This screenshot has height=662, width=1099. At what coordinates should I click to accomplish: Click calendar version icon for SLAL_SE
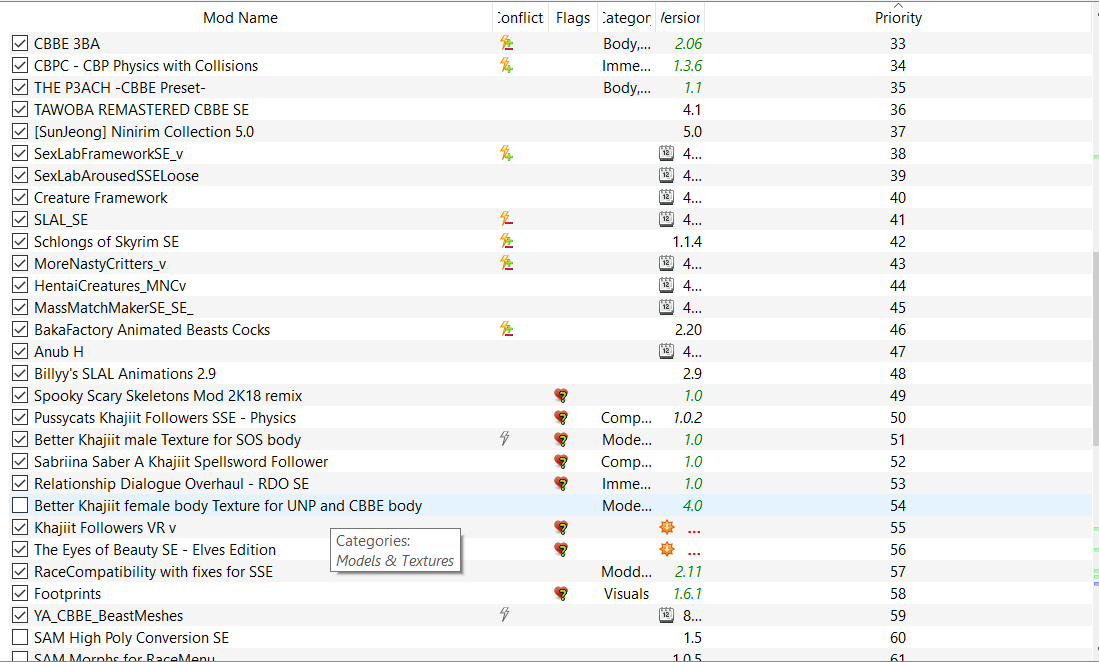pos(667,219)
